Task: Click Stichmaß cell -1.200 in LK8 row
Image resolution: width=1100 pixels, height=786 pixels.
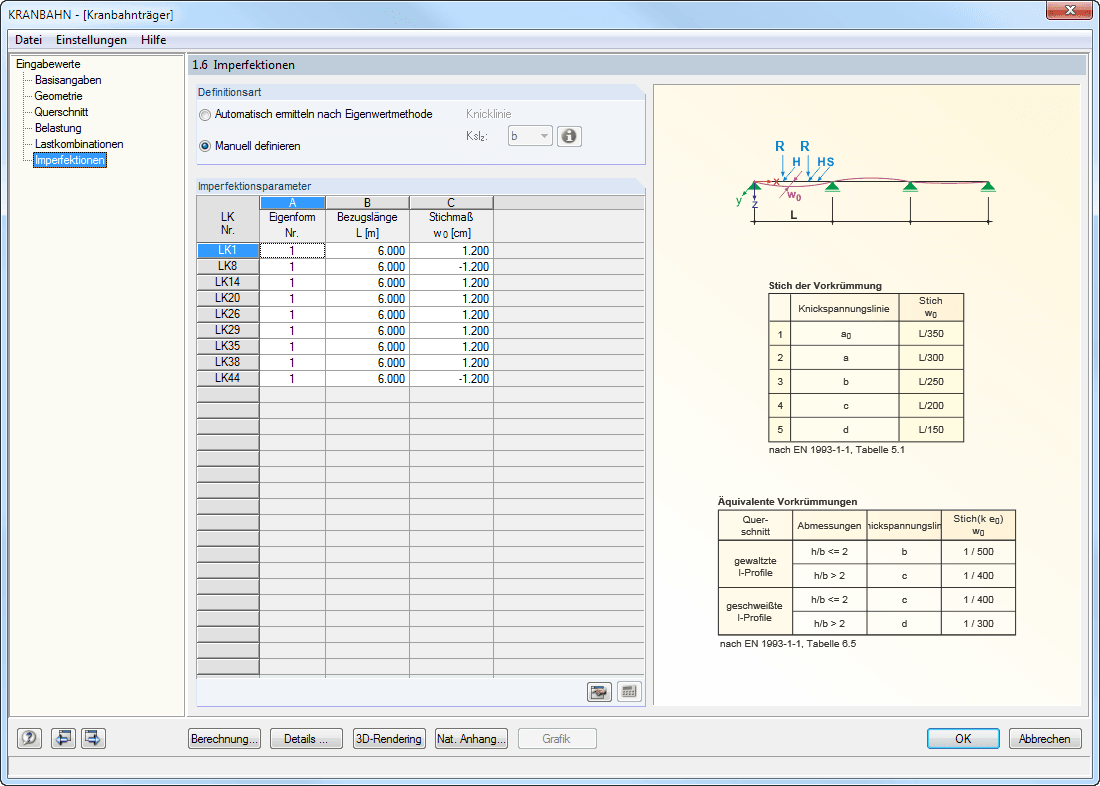Action: click(x=451, y=267)
